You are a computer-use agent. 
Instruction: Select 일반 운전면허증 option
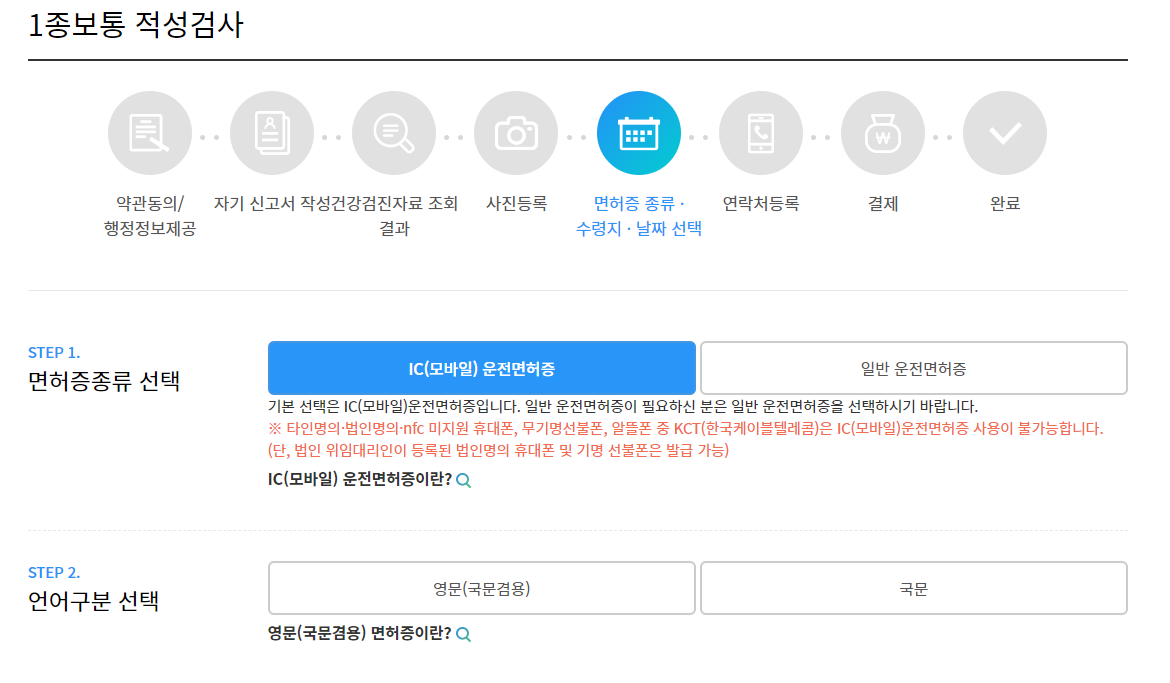[x=914, y=368]
